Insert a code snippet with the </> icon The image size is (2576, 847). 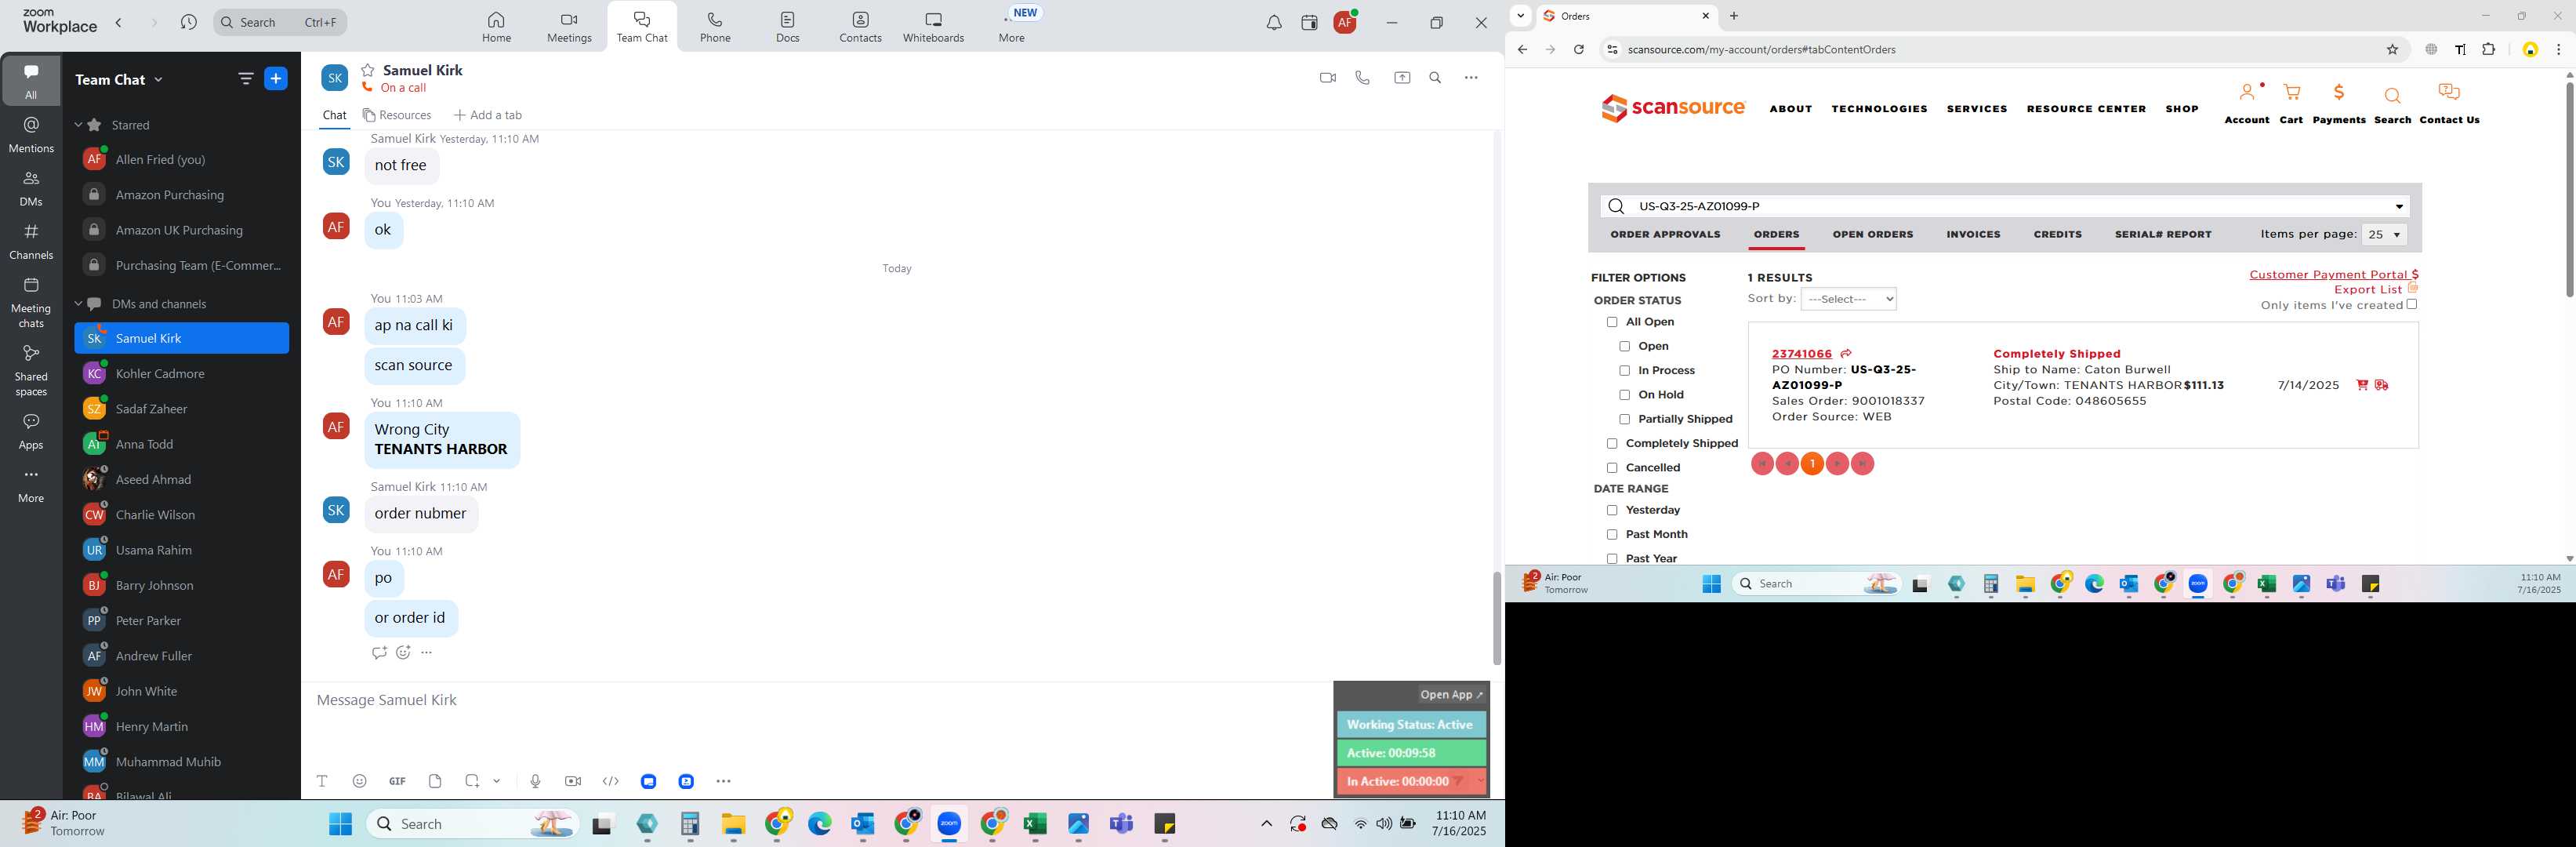click(x=611, y=781)
